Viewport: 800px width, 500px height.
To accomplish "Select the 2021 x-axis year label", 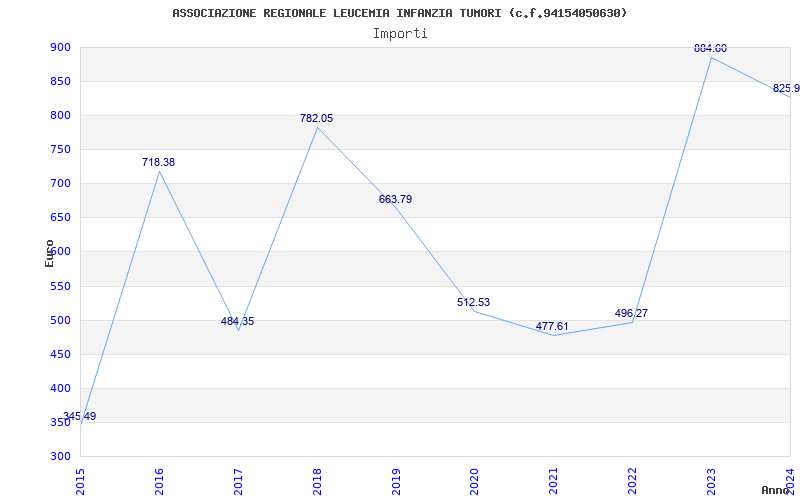I will tap(554, 481).
